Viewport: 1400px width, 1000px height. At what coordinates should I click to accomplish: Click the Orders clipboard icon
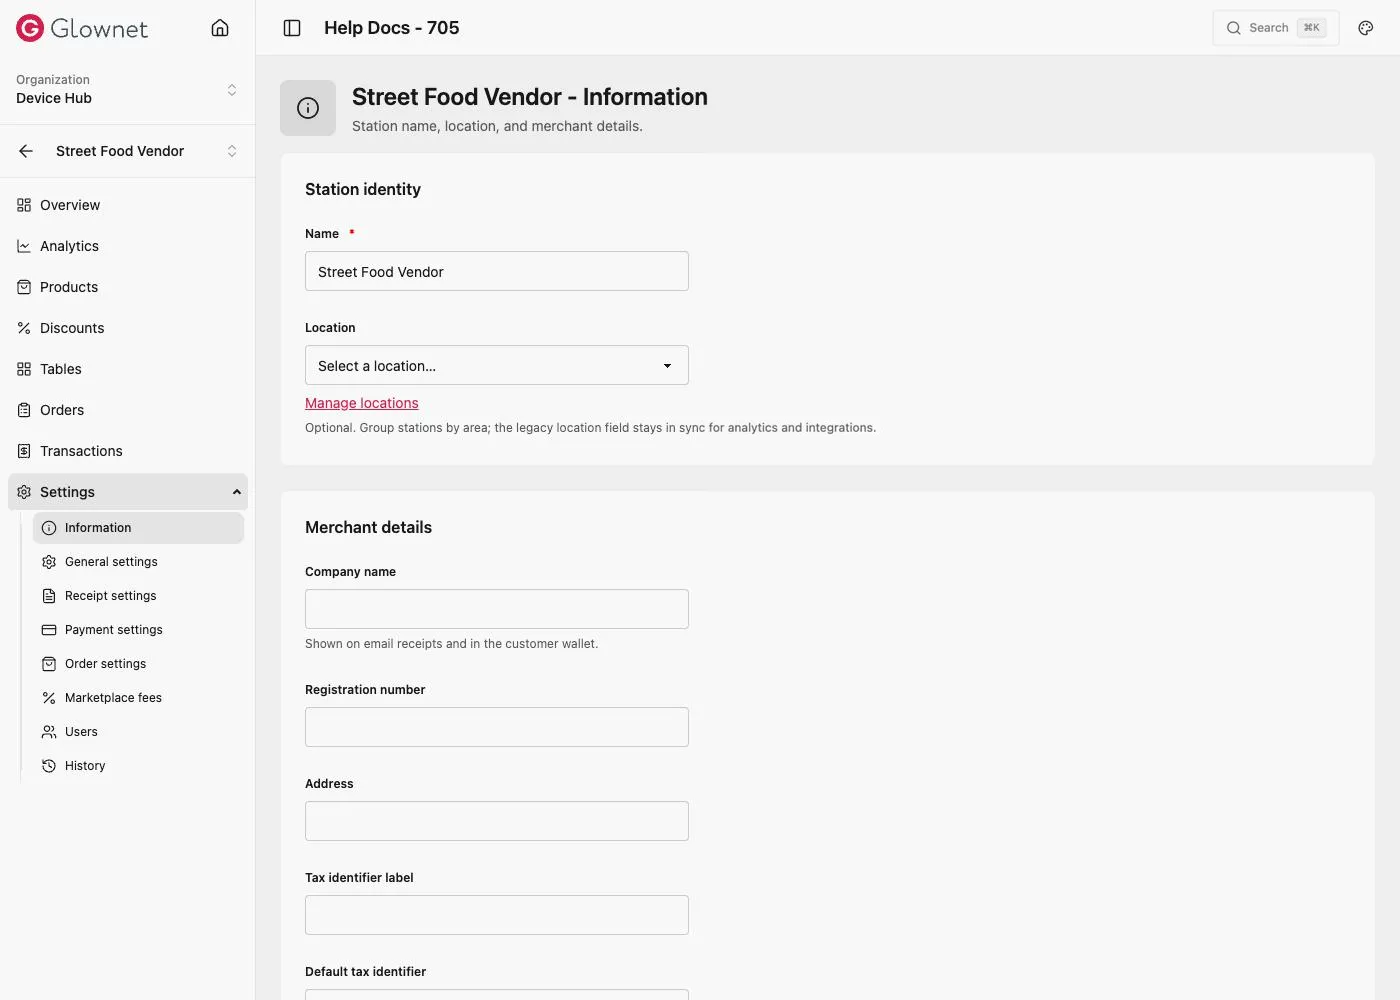pyautogui.click(x=24, y=410)
